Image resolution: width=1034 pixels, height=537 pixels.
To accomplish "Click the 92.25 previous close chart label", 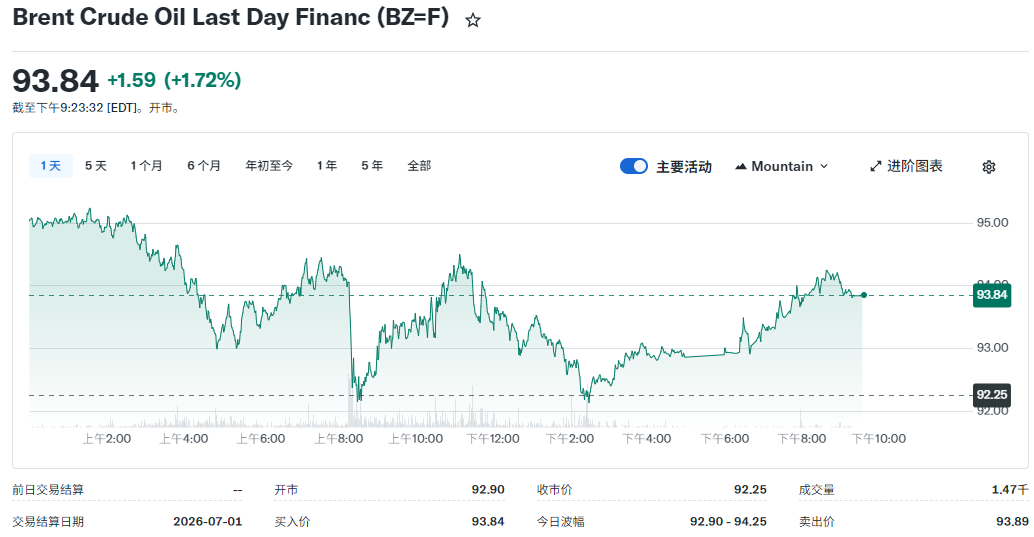I will click(992, 395).
